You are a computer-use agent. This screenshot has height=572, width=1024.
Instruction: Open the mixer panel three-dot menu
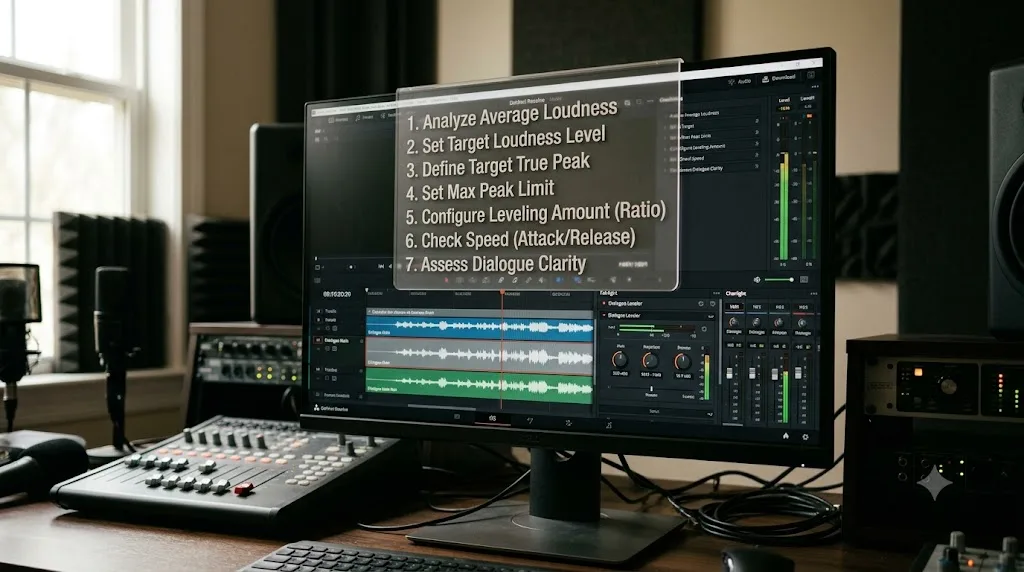click(814, 294)
